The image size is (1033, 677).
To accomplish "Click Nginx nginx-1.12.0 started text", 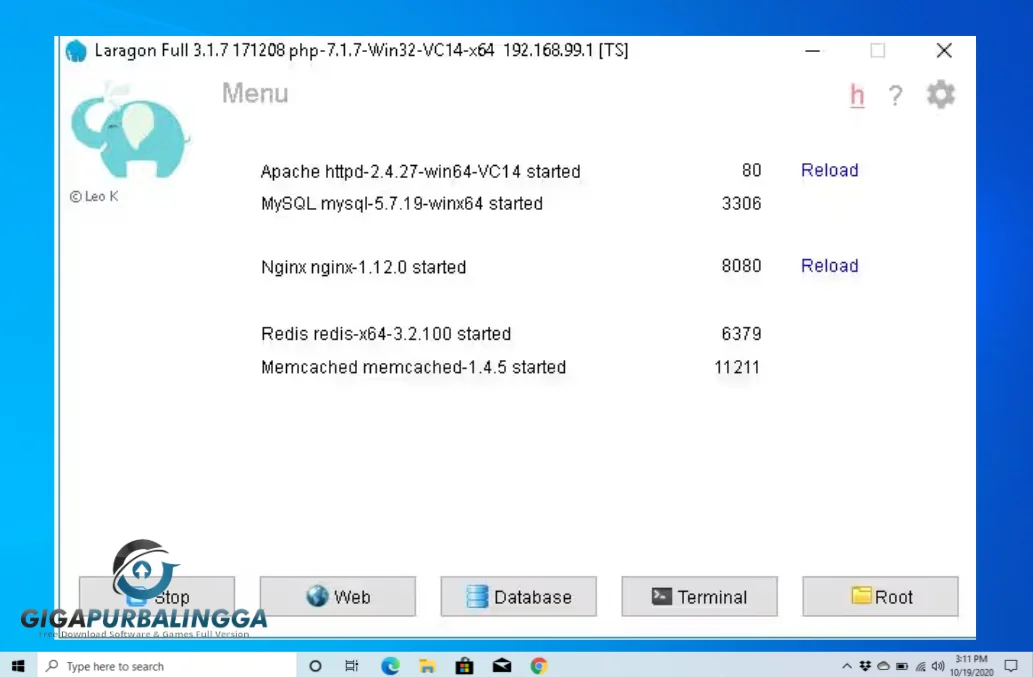I will (364, 267).
